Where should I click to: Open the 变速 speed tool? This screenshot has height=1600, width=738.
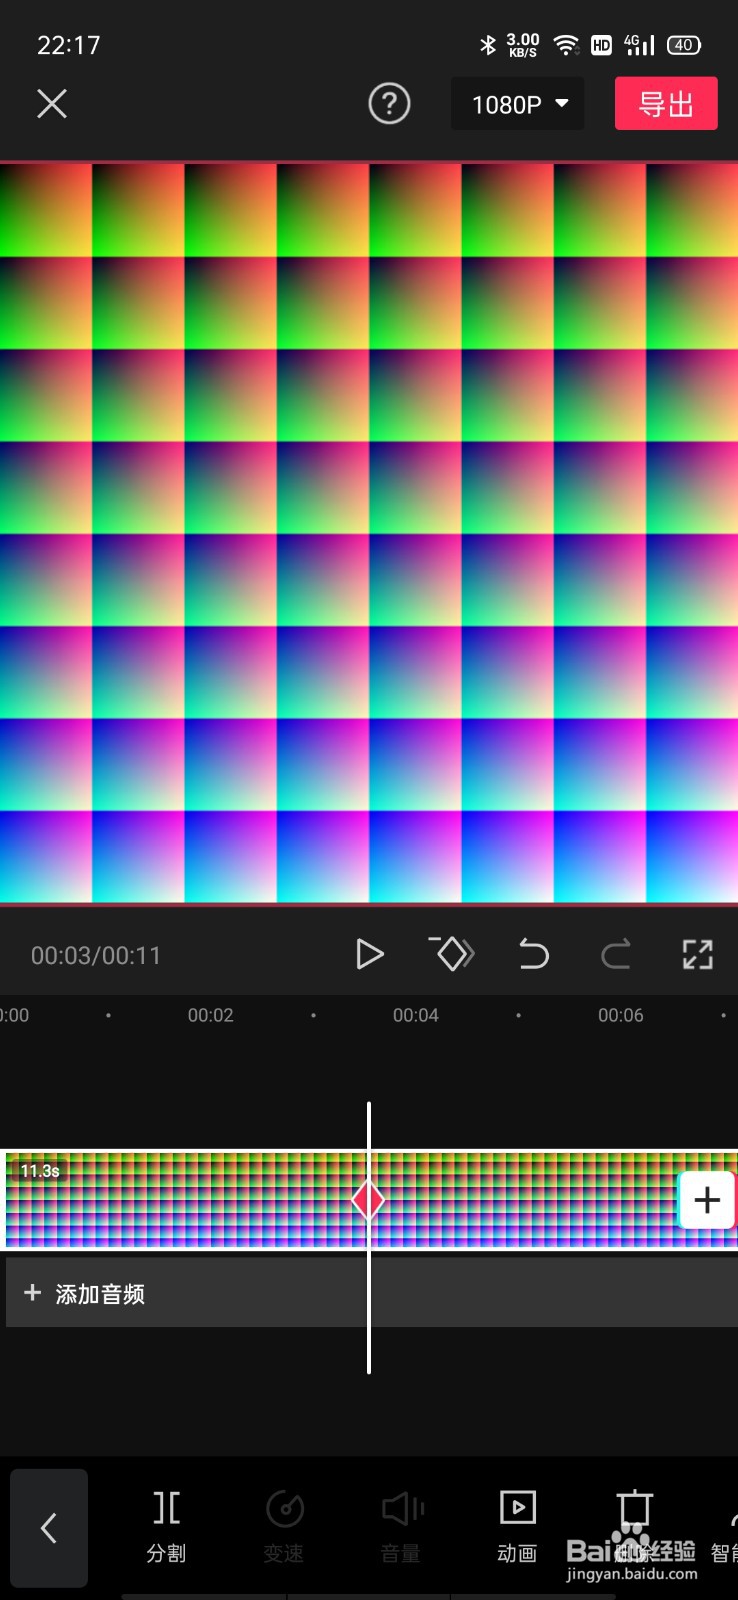pyautogui.click(x=284, y=1527)
